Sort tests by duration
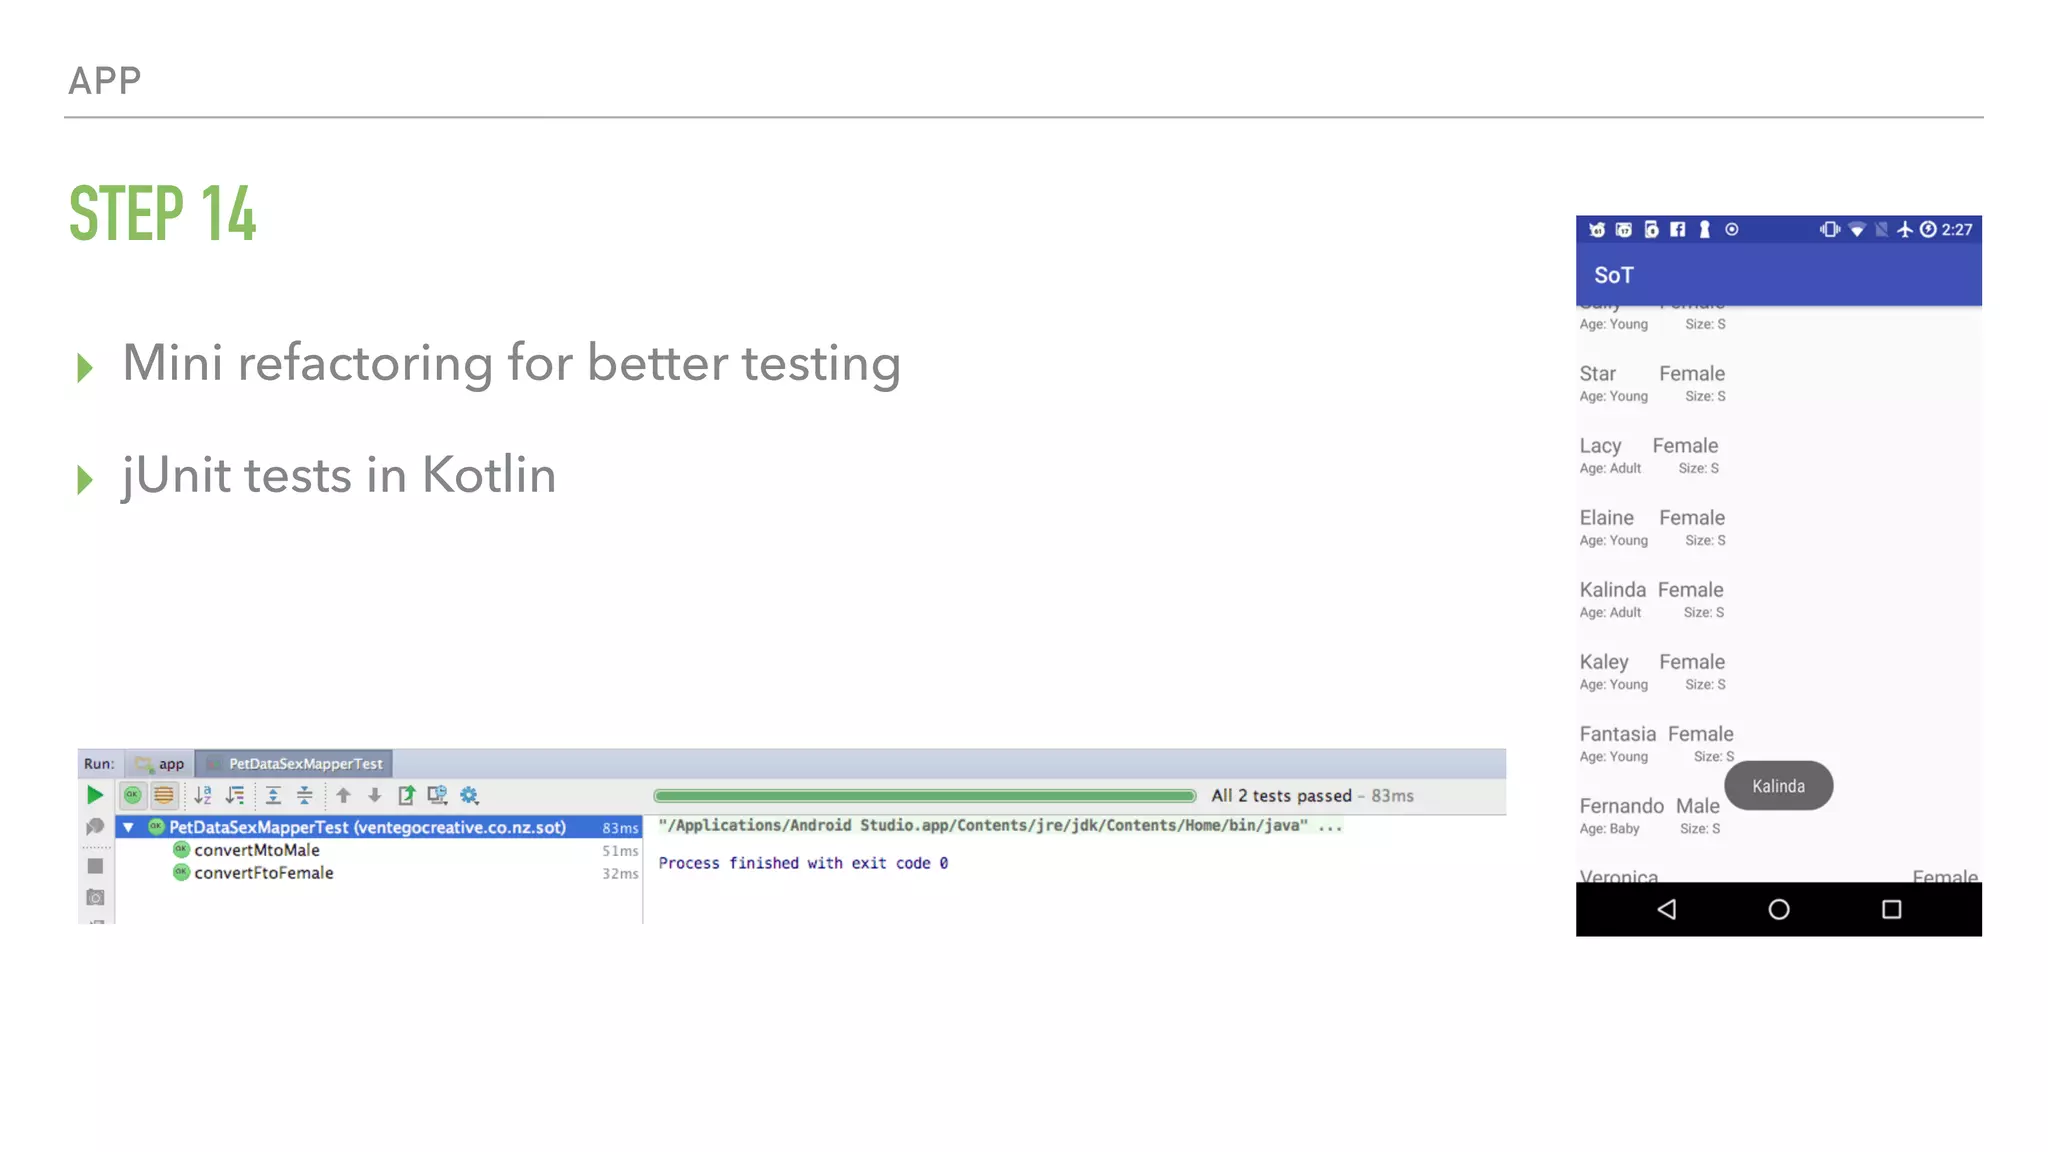Screen dimensions: 2048x1152 [235, 795]
